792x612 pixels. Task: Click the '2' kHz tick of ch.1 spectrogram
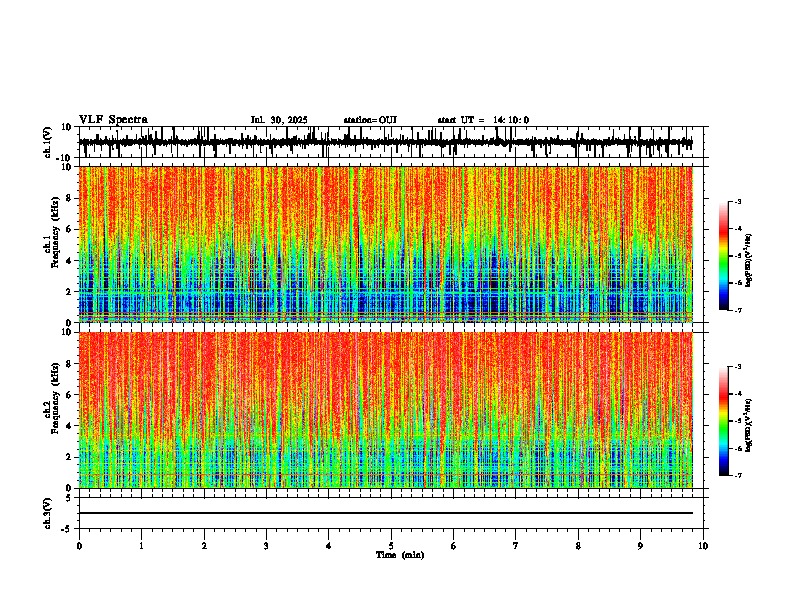tap(69, 291)
